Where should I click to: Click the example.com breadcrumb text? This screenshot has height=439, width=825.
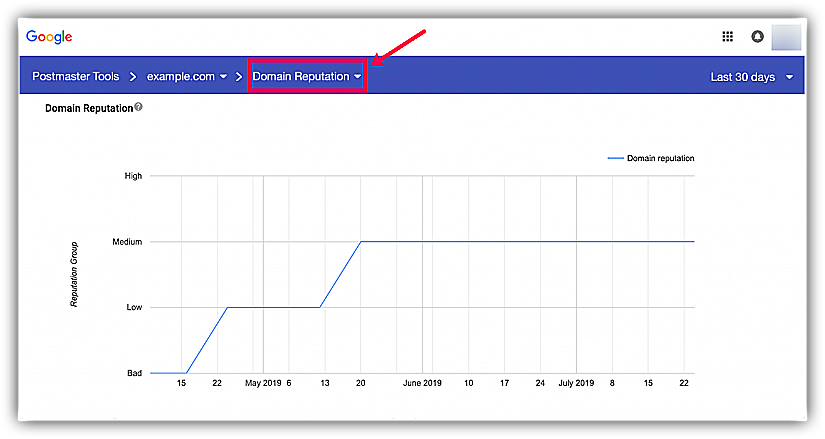180,77
